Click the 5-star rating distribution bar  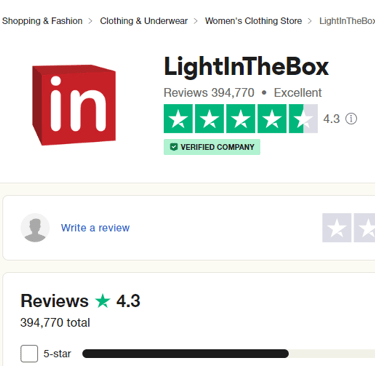pyautogui.click(x=229, y=354)
